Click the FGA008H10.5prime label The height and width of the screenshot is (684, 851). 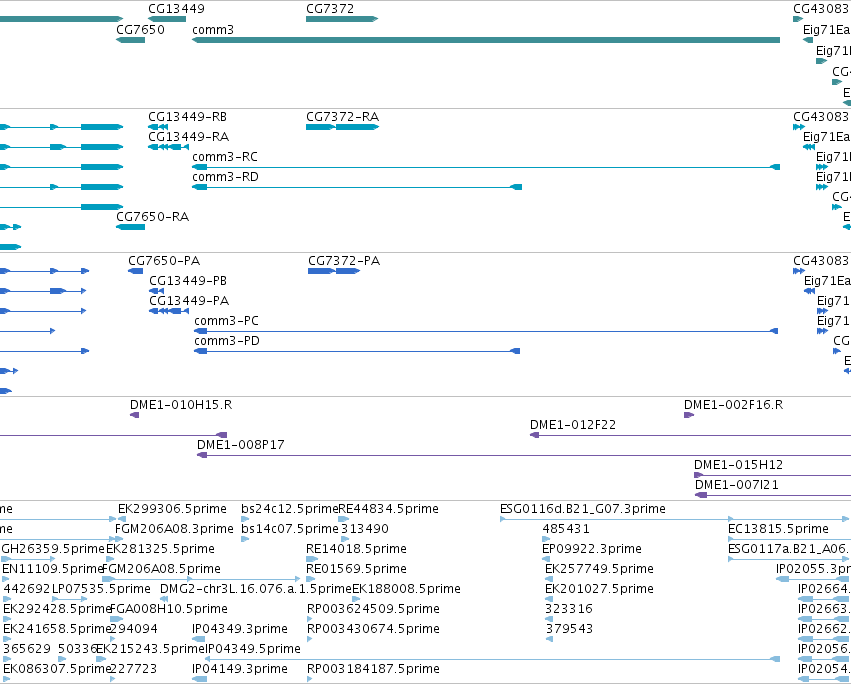pyautogui.click(x=169, y=609)
